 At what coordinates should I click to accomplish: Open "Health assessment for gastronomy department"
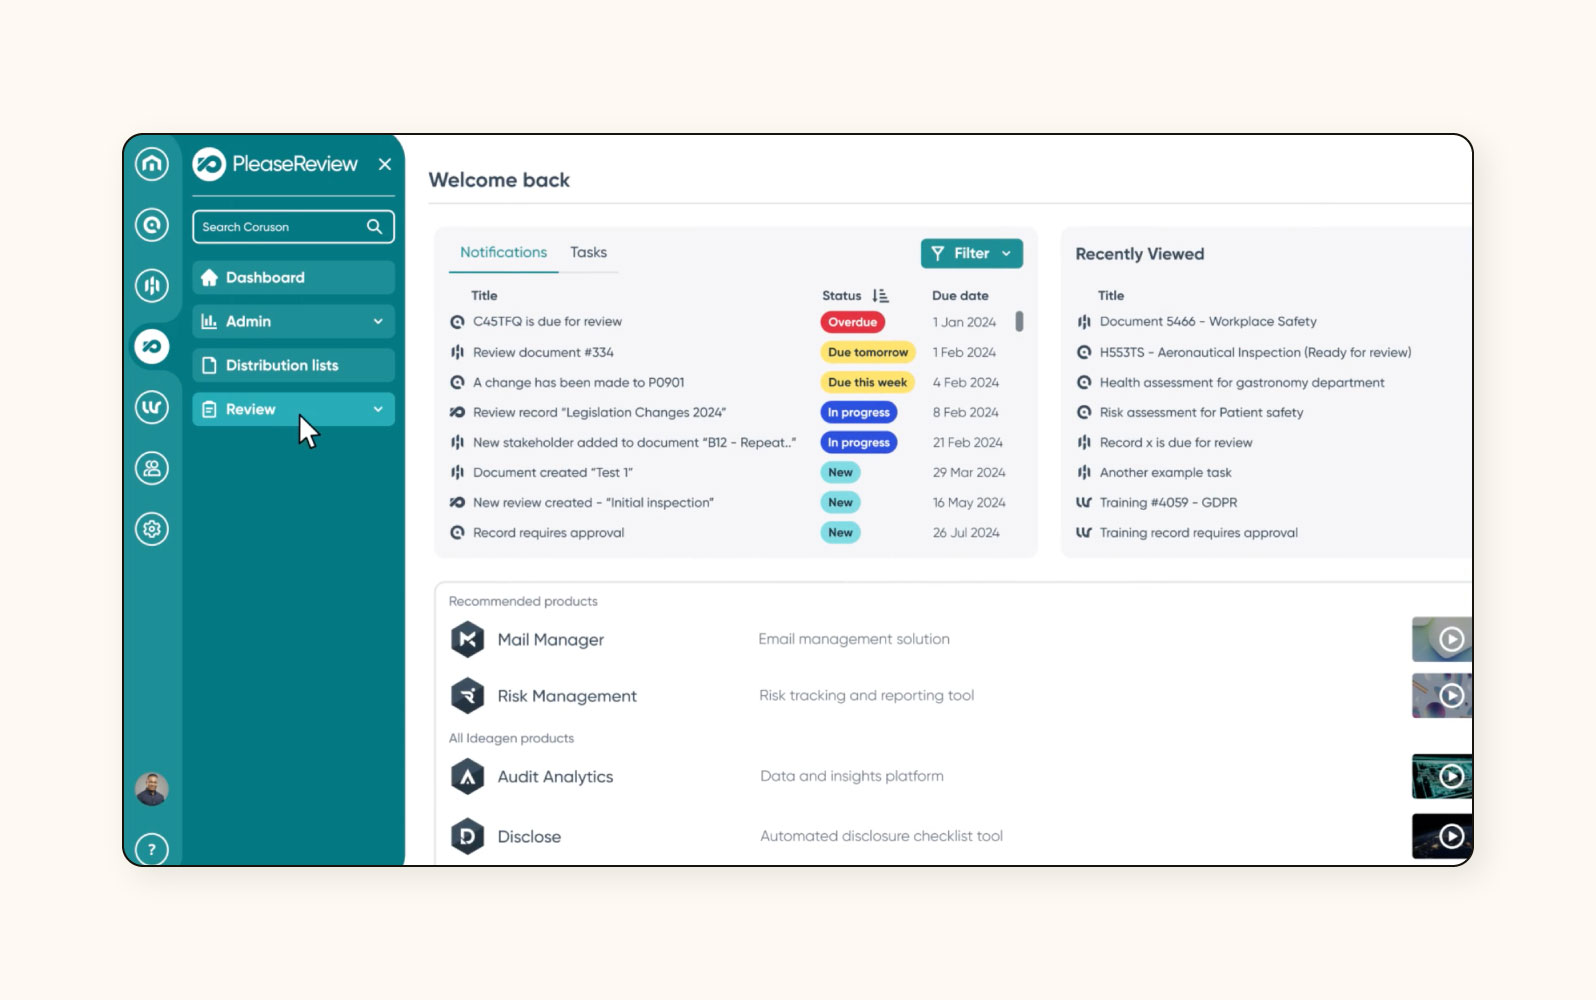click(x=1242, y=382)
